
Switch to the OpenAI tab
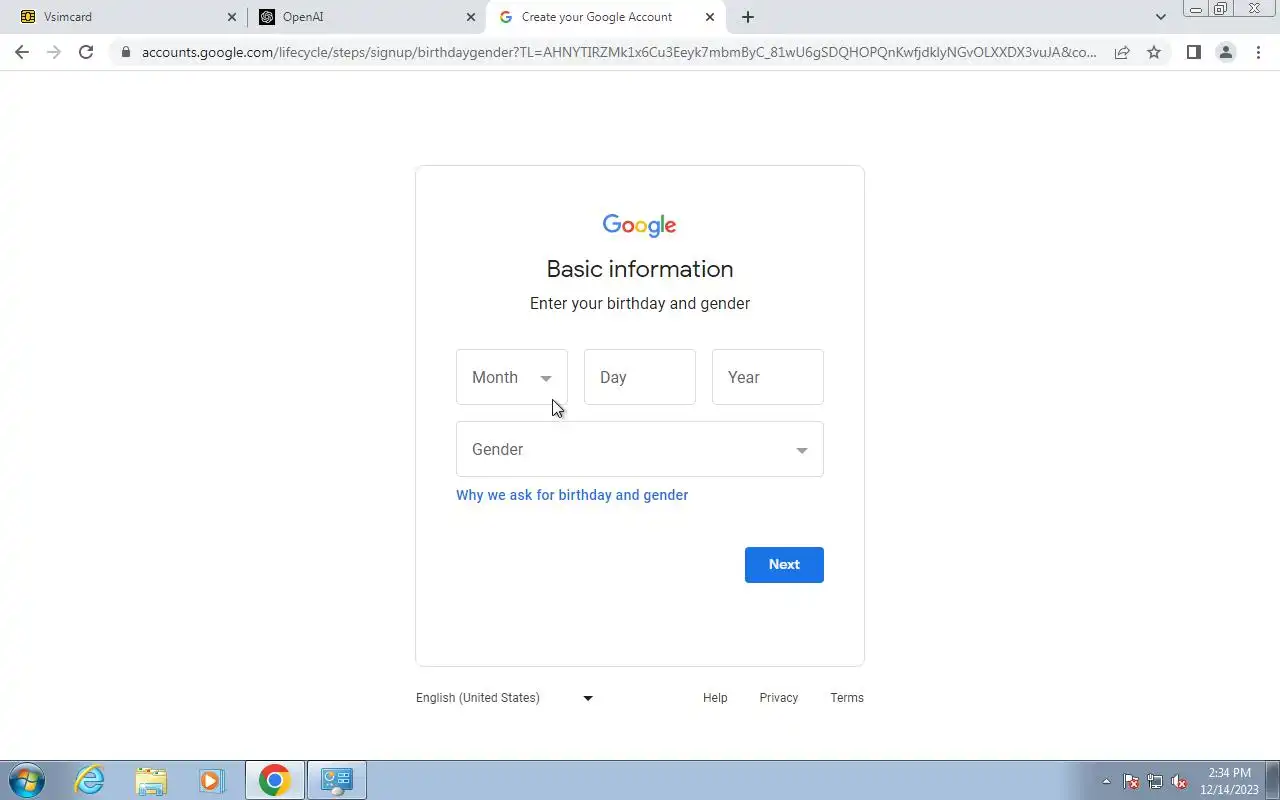366,17
